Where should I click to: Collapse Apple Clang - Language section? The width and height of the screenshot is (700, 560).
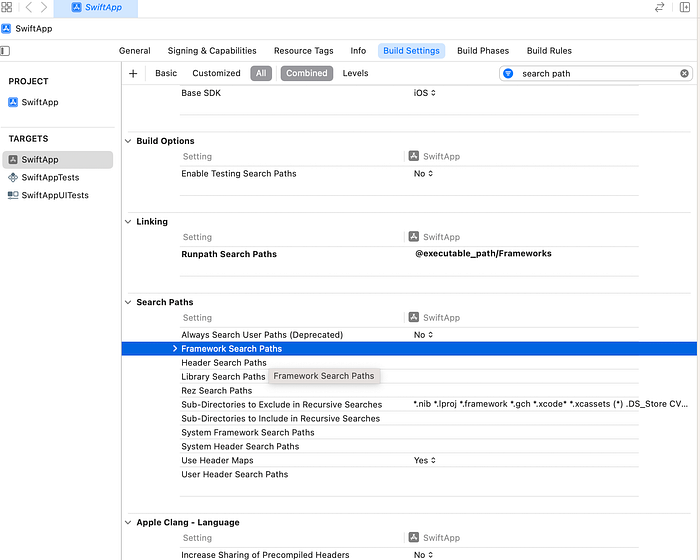point(128,522)
